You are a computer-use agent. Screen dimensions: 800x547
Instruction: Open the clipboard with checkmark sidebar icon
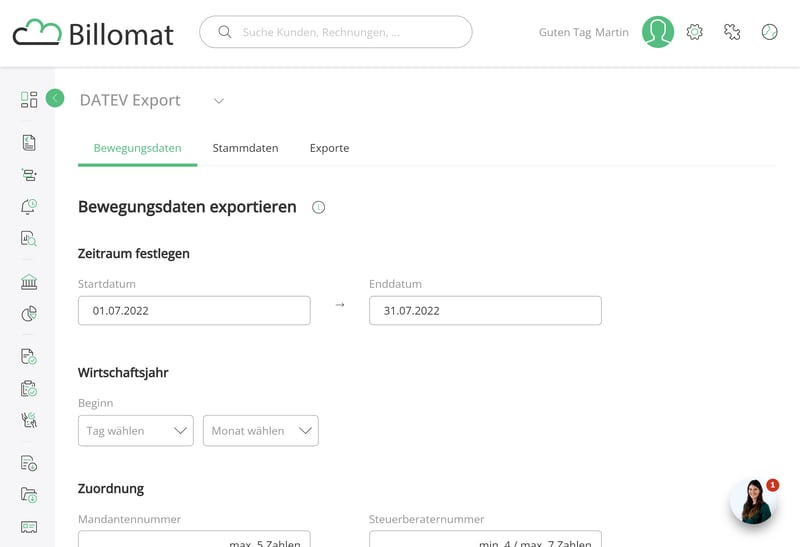pos(29,388)
